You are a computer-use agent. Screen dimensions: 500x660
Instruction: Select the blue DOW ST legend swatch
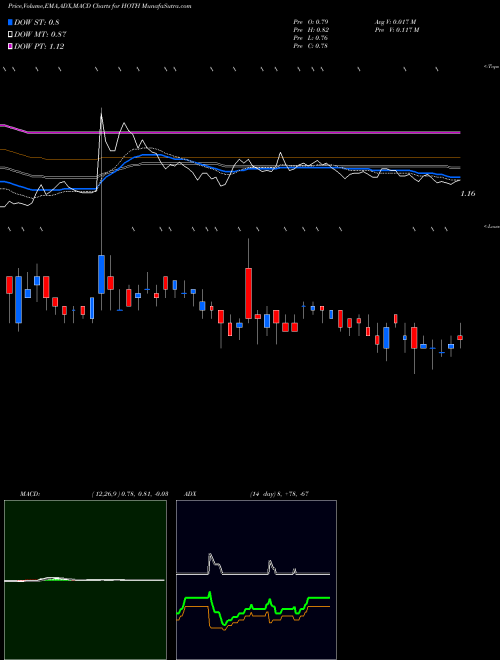tap(10, 23)
